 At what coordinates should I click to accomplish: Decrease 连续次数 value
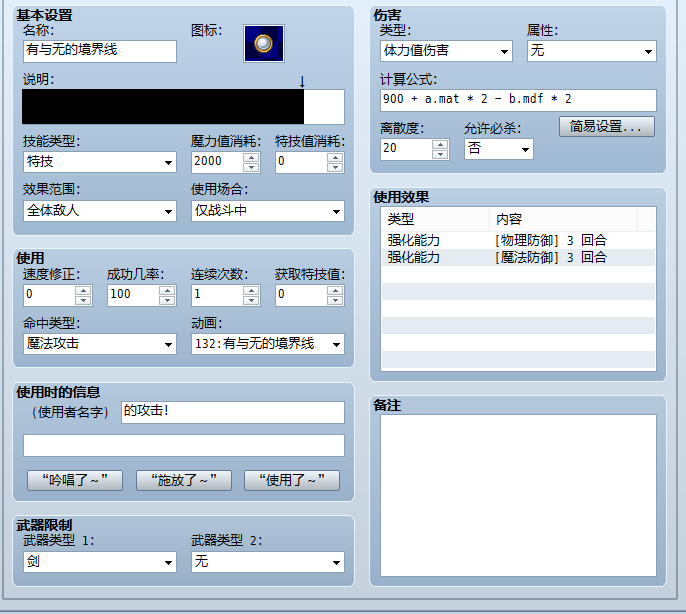251,300
